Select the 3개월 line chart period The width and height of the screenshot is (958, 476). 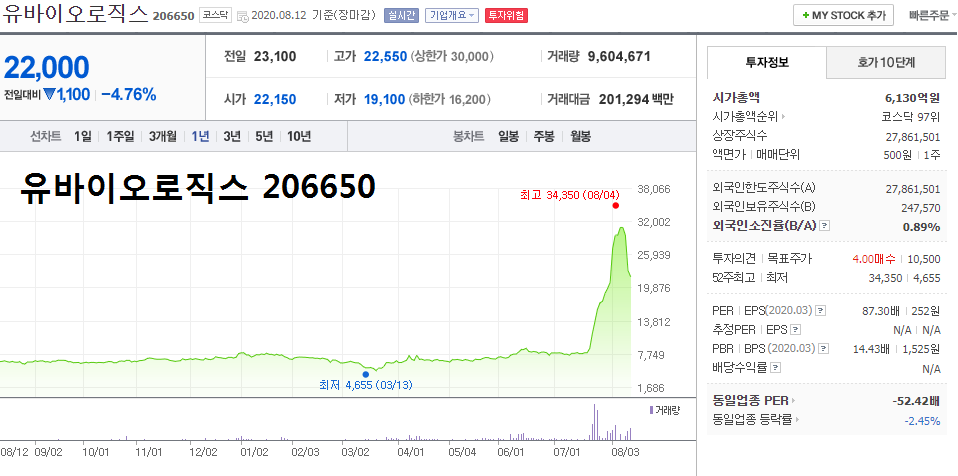click(x=163, y=136)
